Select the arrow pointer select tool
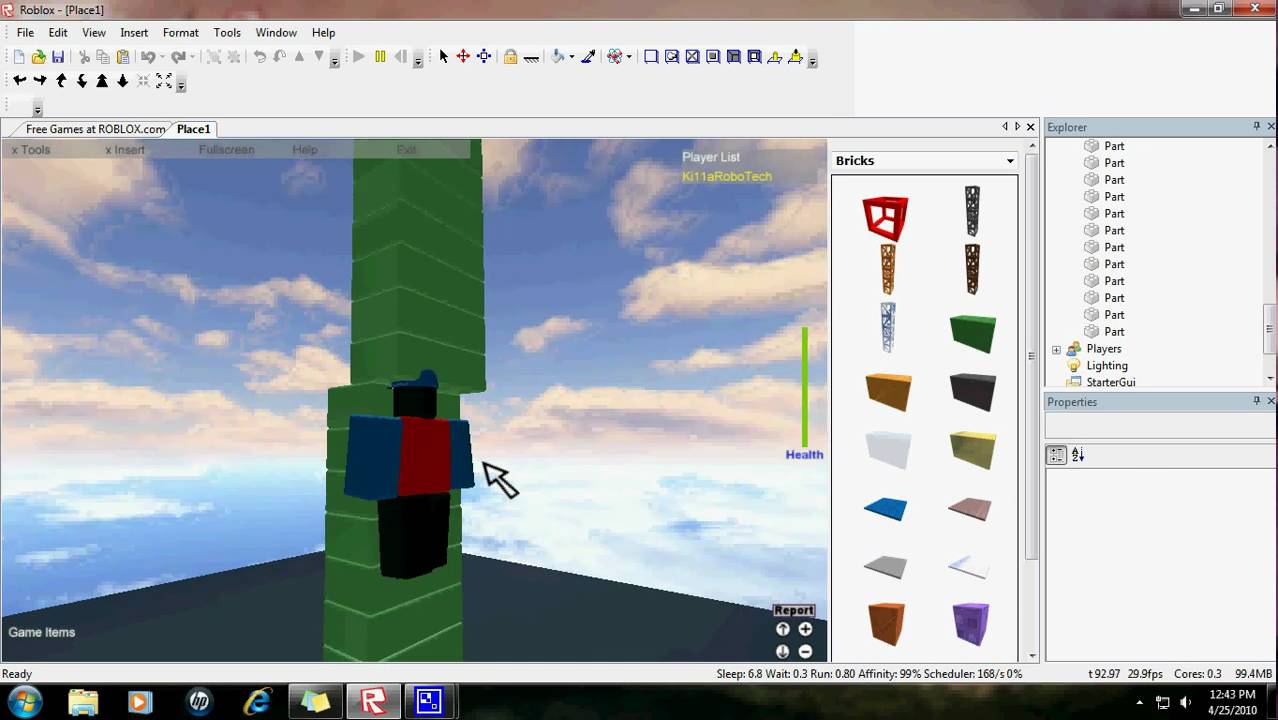This screenshot has width=1278, height=720. [444, 57]
